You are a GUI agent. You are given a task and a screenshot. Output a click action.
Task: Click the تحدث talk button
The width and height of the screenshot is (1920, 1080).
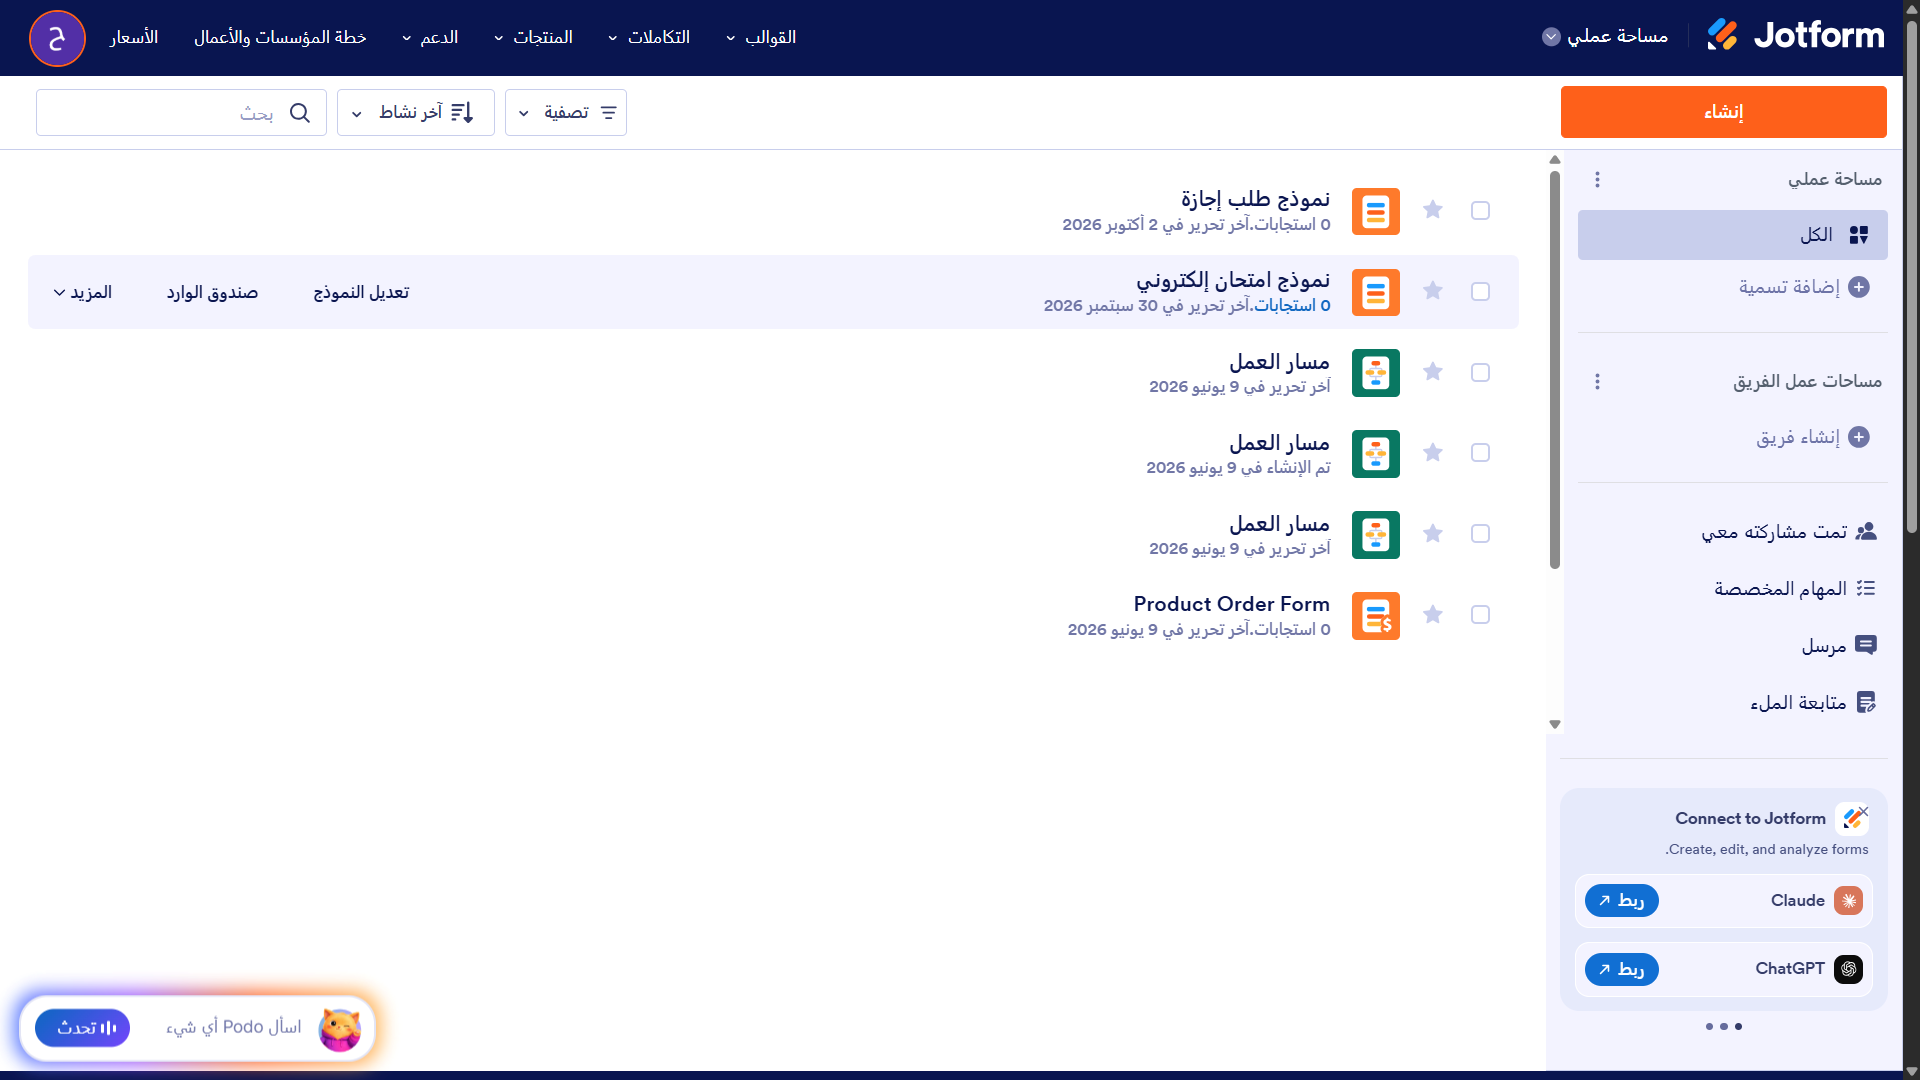(82, 1028)
